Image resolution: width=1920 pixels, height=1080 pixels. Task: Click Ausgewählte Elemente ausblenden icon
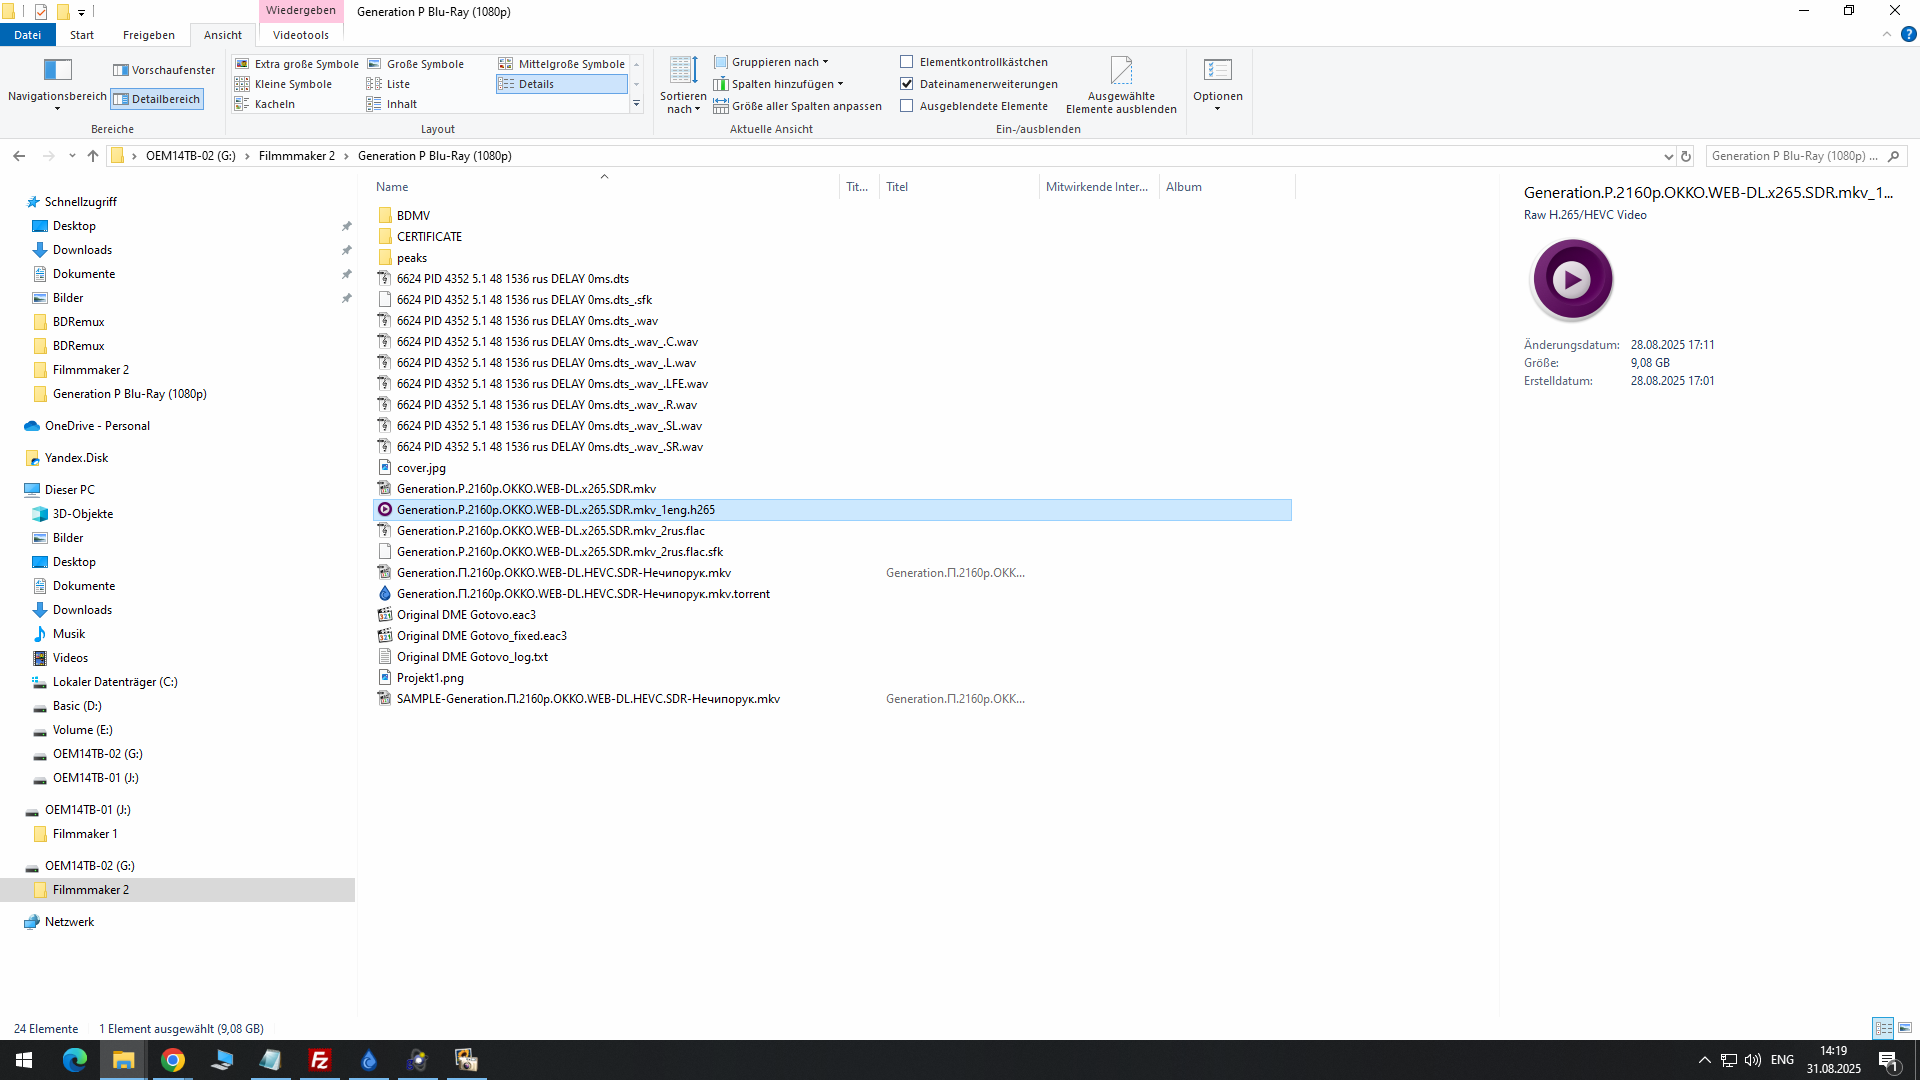[1121, 70]
